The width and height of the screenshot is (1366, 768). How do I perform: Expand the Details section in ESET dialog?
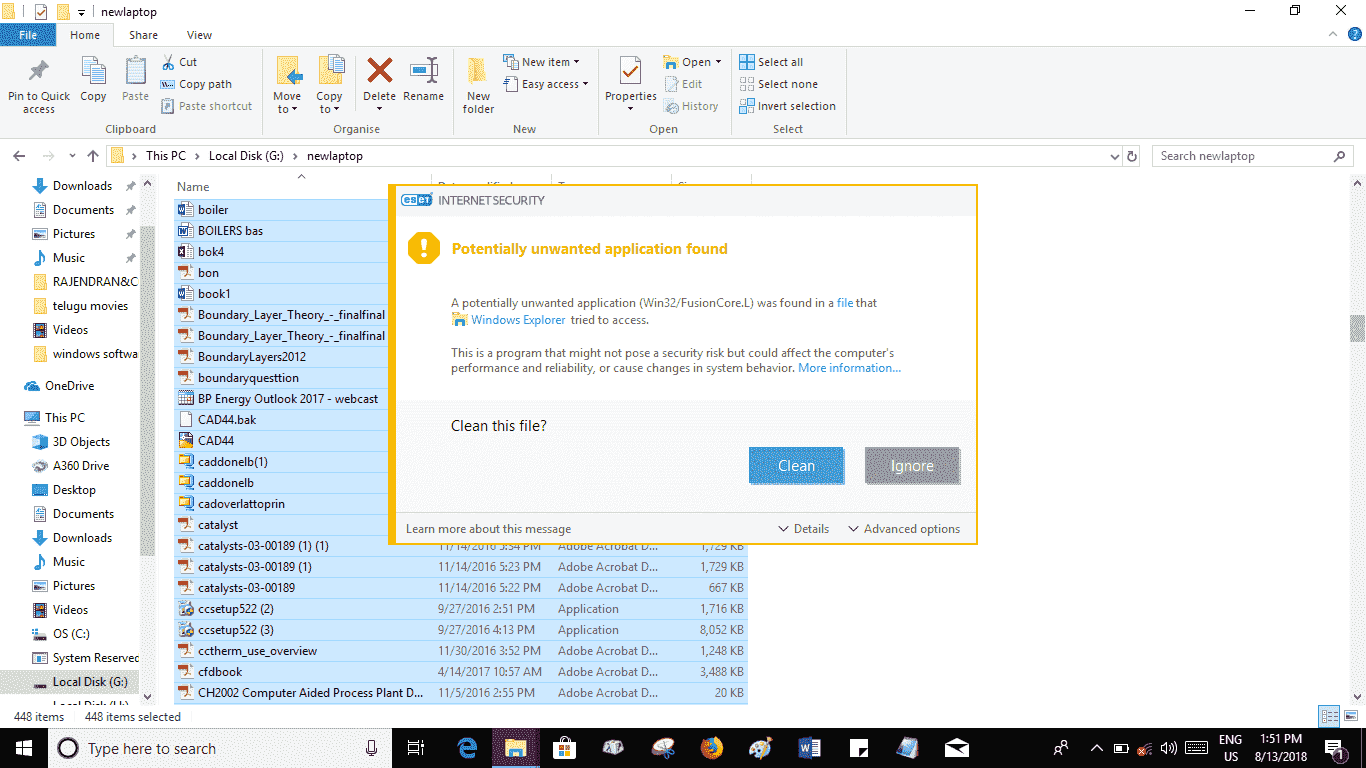click(803, 529)
